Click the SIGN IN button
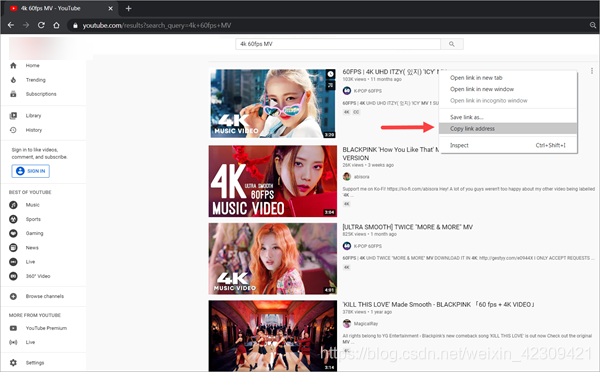 [x=31, y=171]
